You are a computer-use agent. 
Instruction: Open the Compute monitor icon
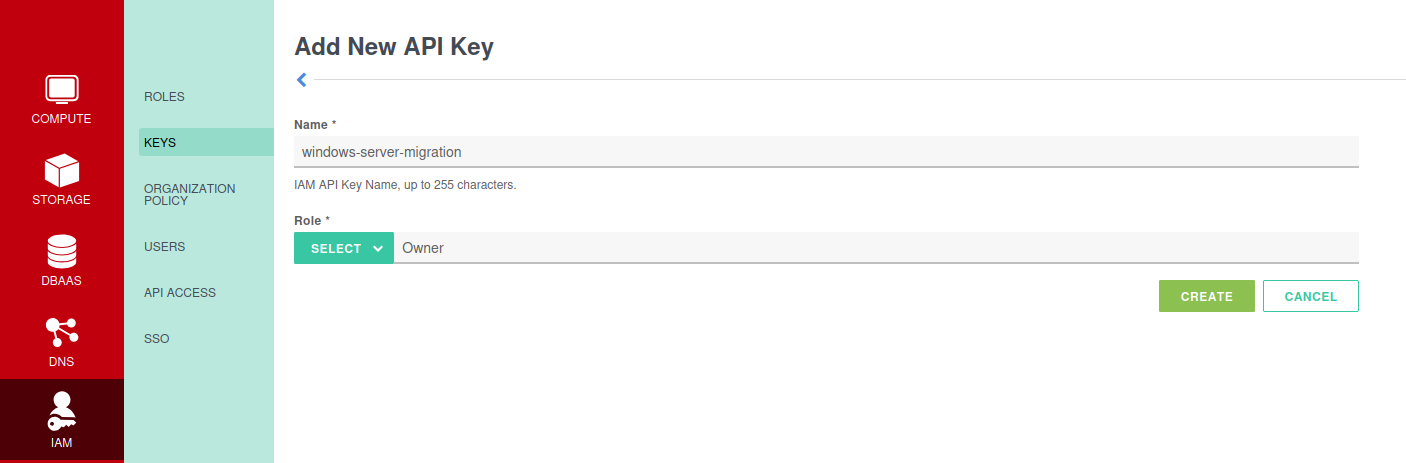pyautogui.click(x=61, y=89)
